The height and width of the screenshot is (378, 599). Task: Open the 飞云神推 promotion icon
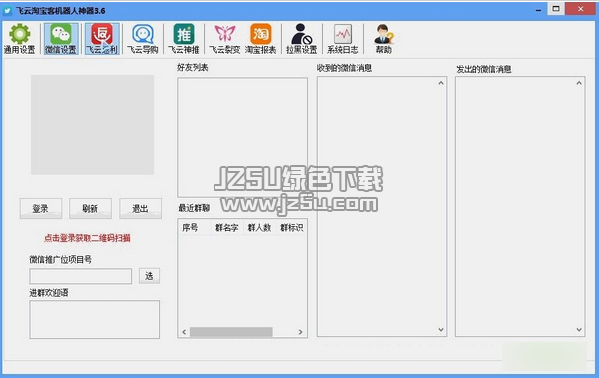184,39
